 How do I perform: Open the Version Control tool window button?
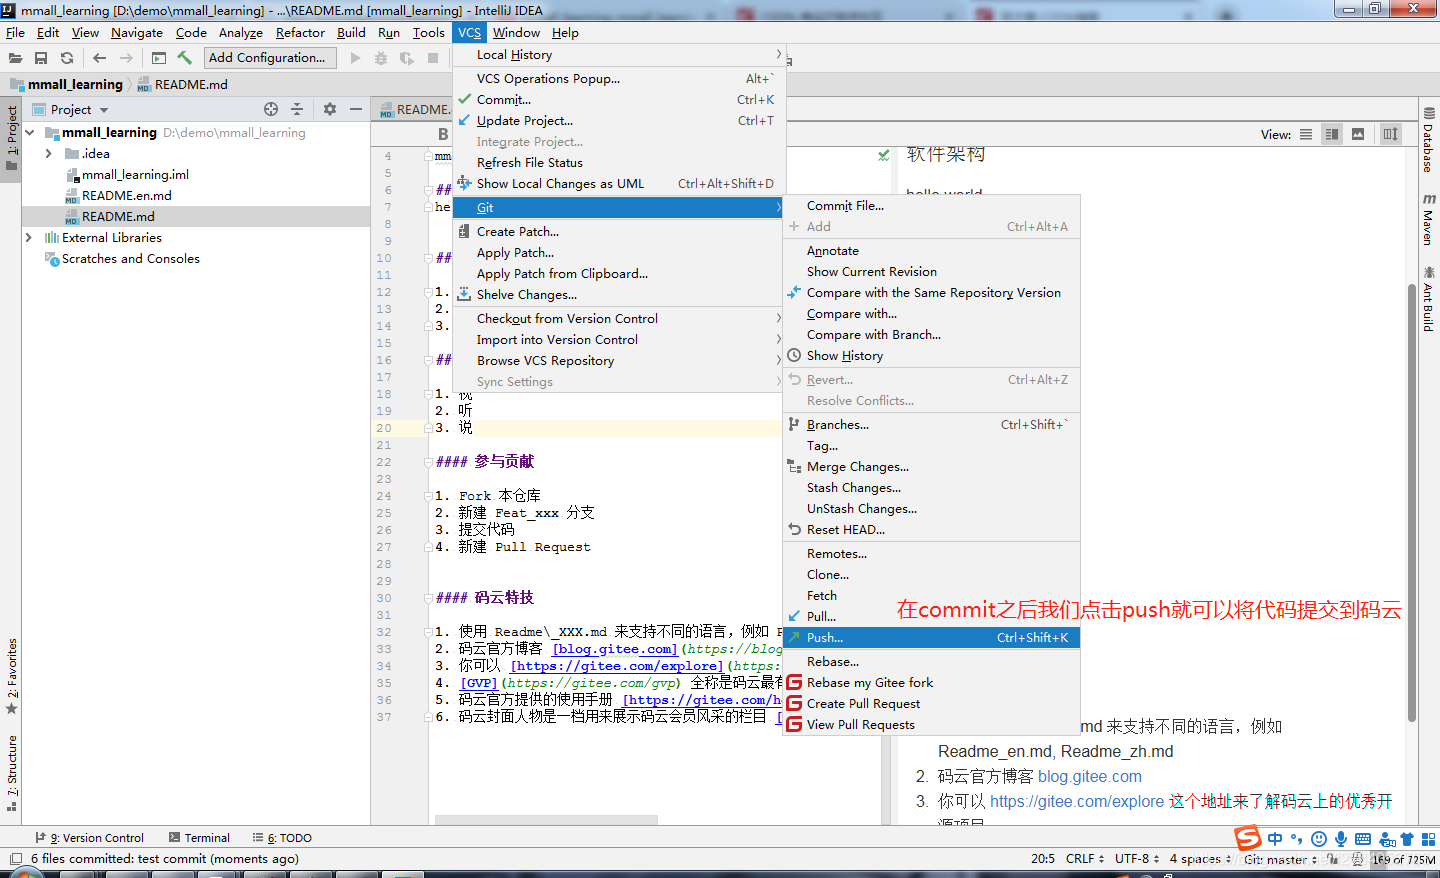click(x=89, y=838)
